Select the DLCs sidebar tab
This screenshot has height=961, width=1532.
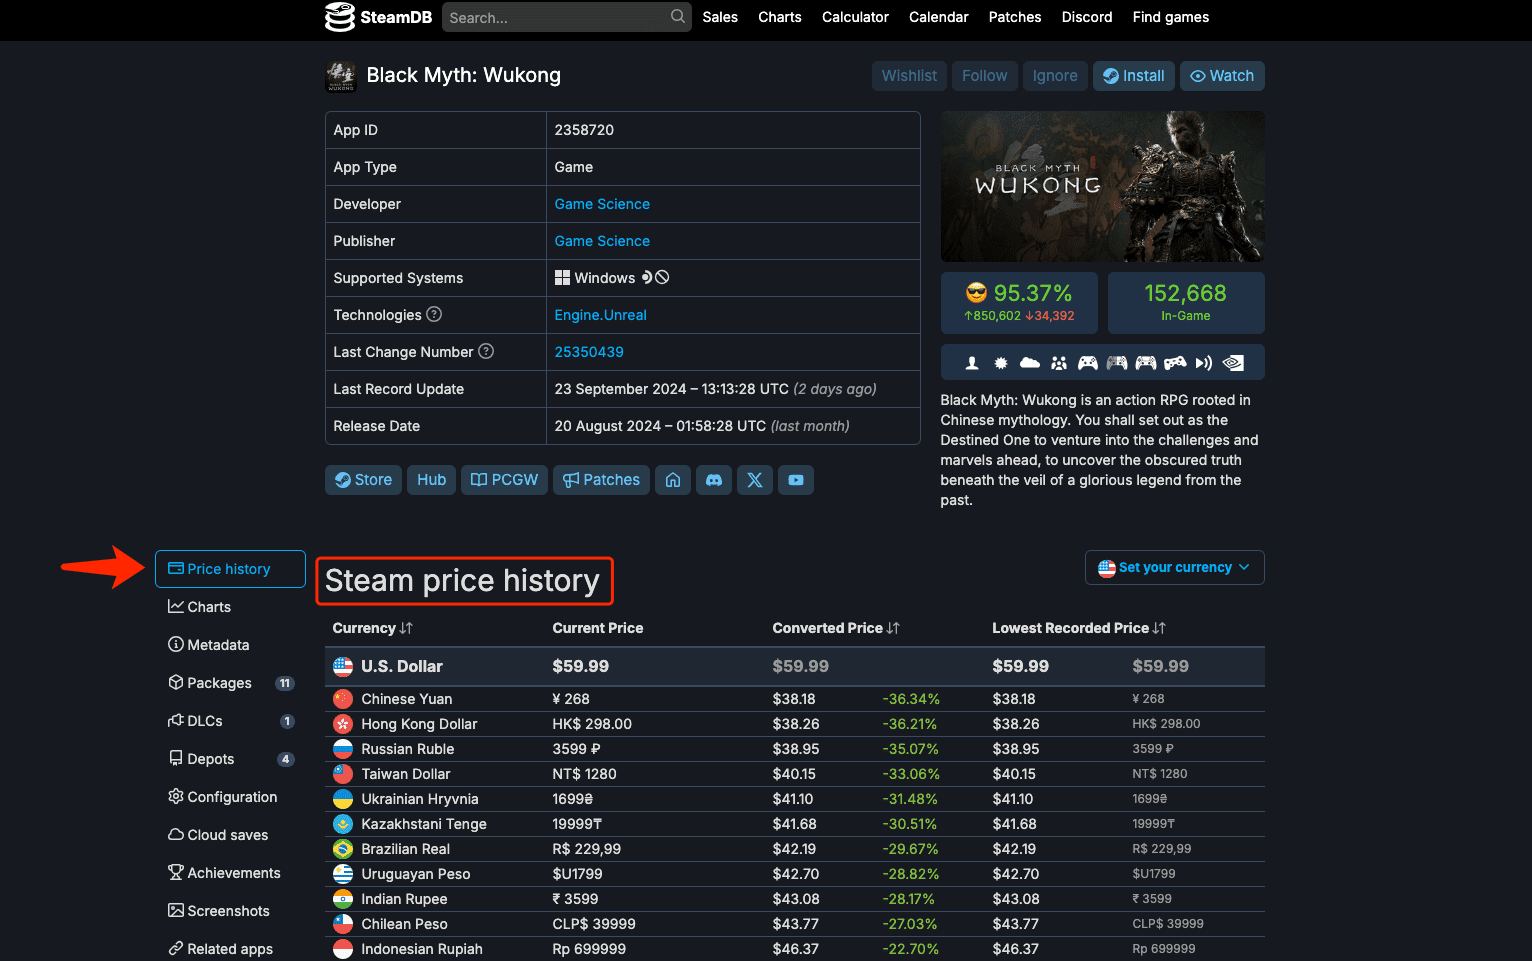pos(230,721)
